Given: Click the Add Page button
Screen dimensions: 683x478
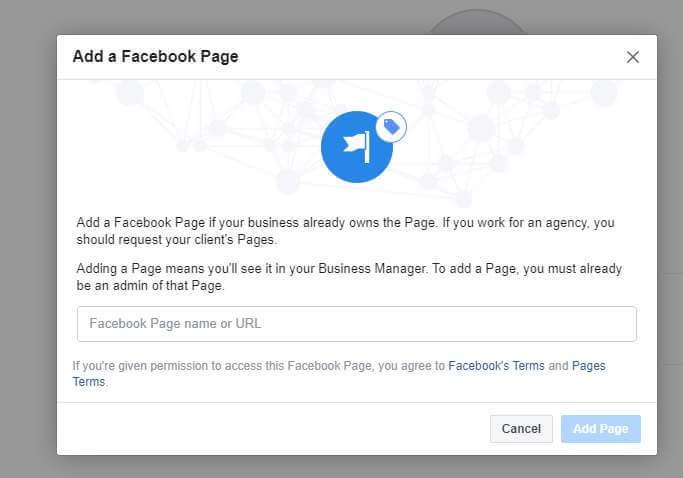Looking at the screenshot, I should click(601, 429).
